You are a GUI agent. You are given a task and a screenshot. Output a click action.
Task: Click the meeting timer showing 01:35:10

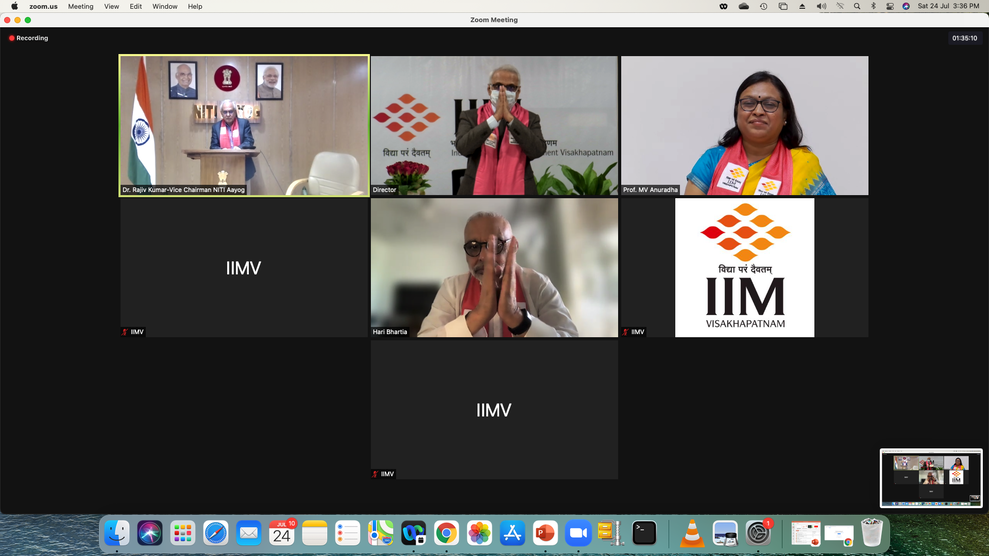pyautogui.click(x=964, y=38)
